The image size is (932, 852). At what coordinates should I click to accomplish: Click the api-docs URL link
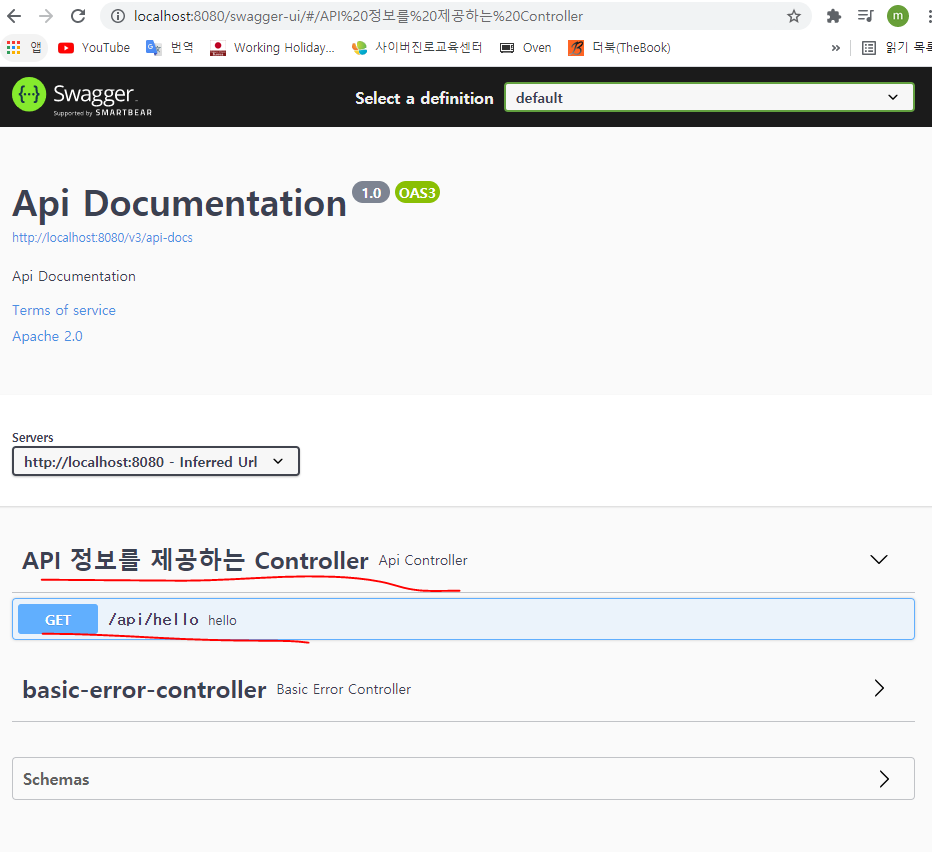[101, 237]
